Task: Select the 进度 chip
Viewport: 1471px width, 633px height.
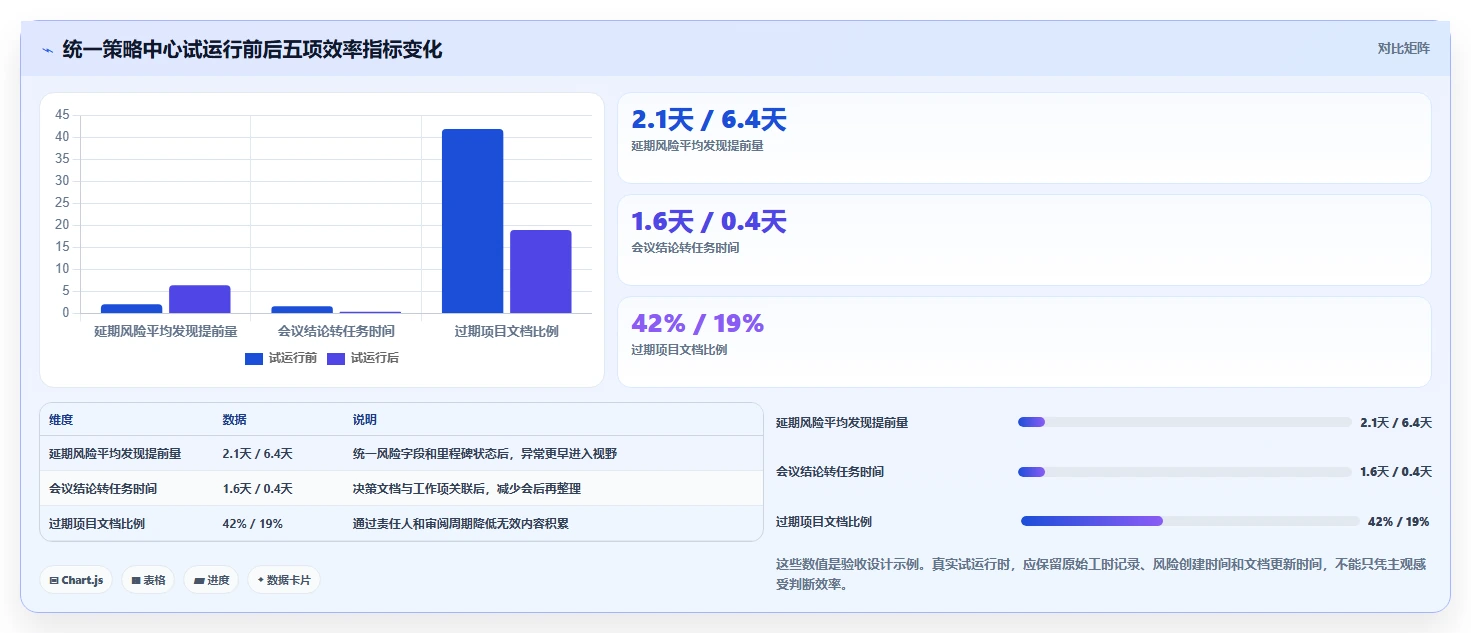Action: 211,580
